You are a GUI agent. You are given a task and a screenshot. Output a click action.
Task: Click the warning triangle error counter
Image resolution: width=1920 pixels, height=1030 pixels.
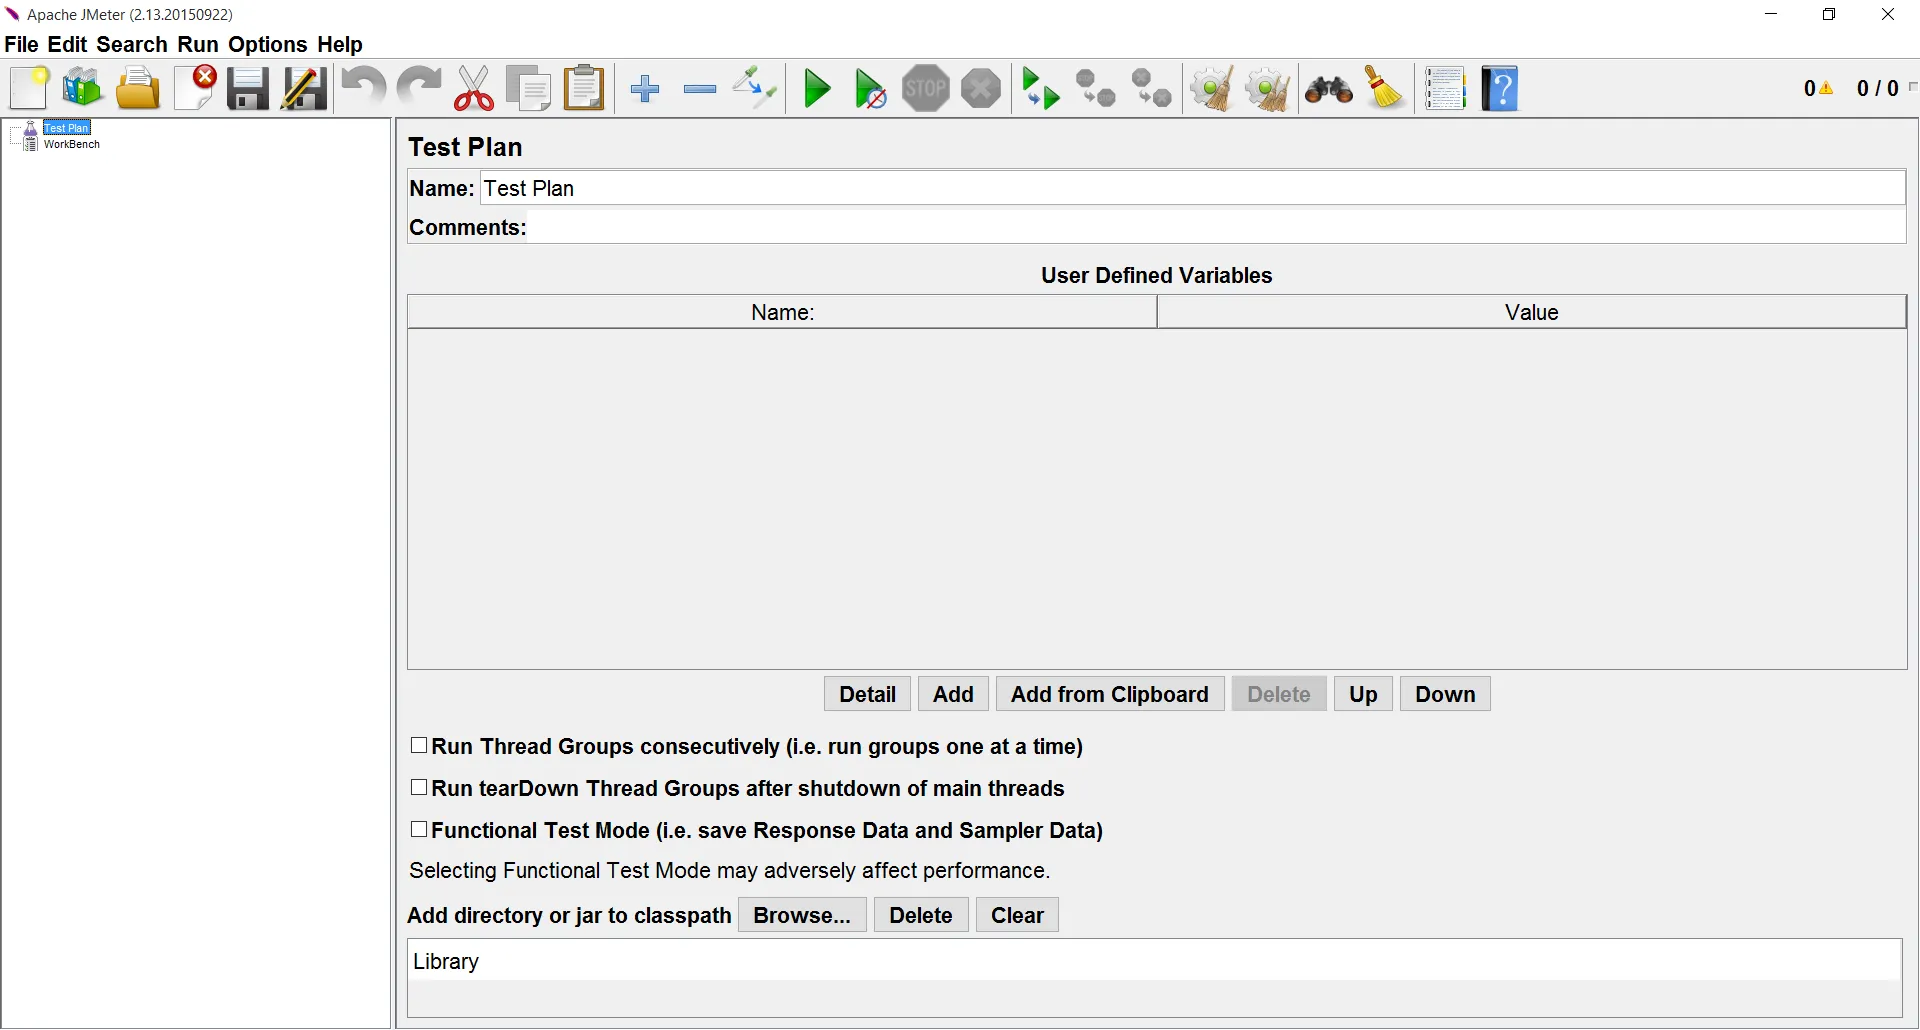click(1826, 88)
